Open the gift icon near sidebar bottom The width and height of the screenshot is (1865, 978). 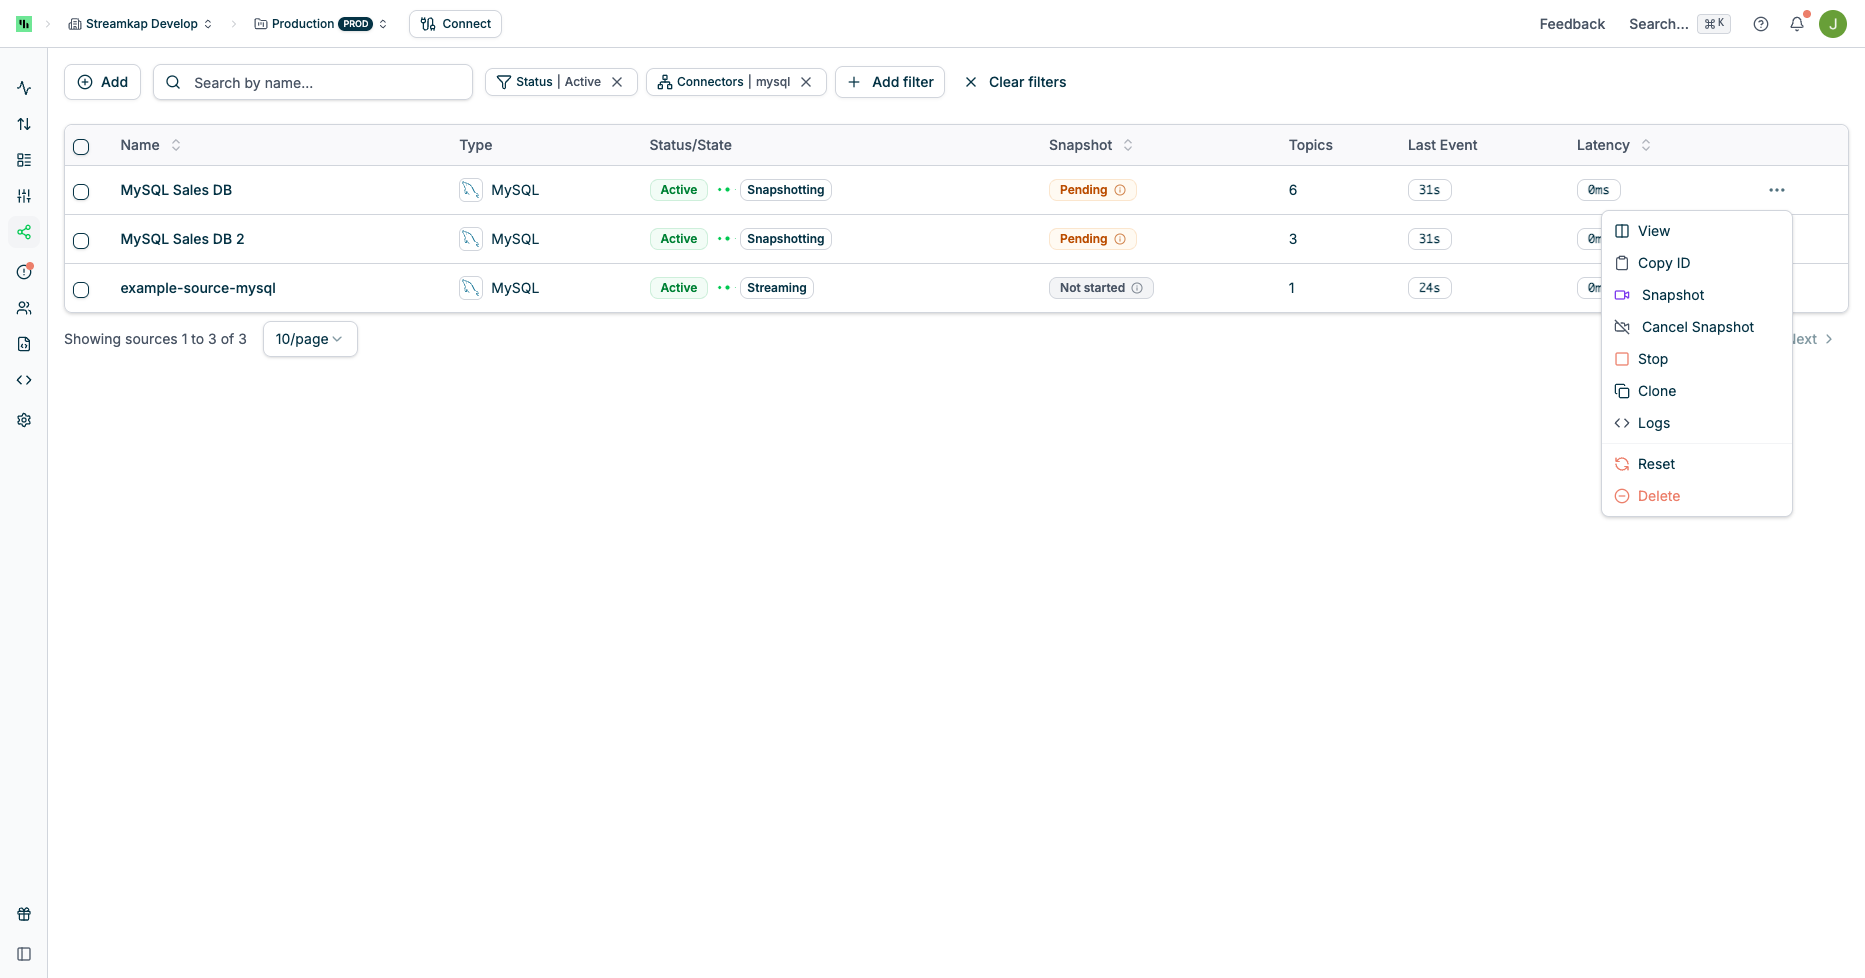pyautogui.click(x=24, y=913)
